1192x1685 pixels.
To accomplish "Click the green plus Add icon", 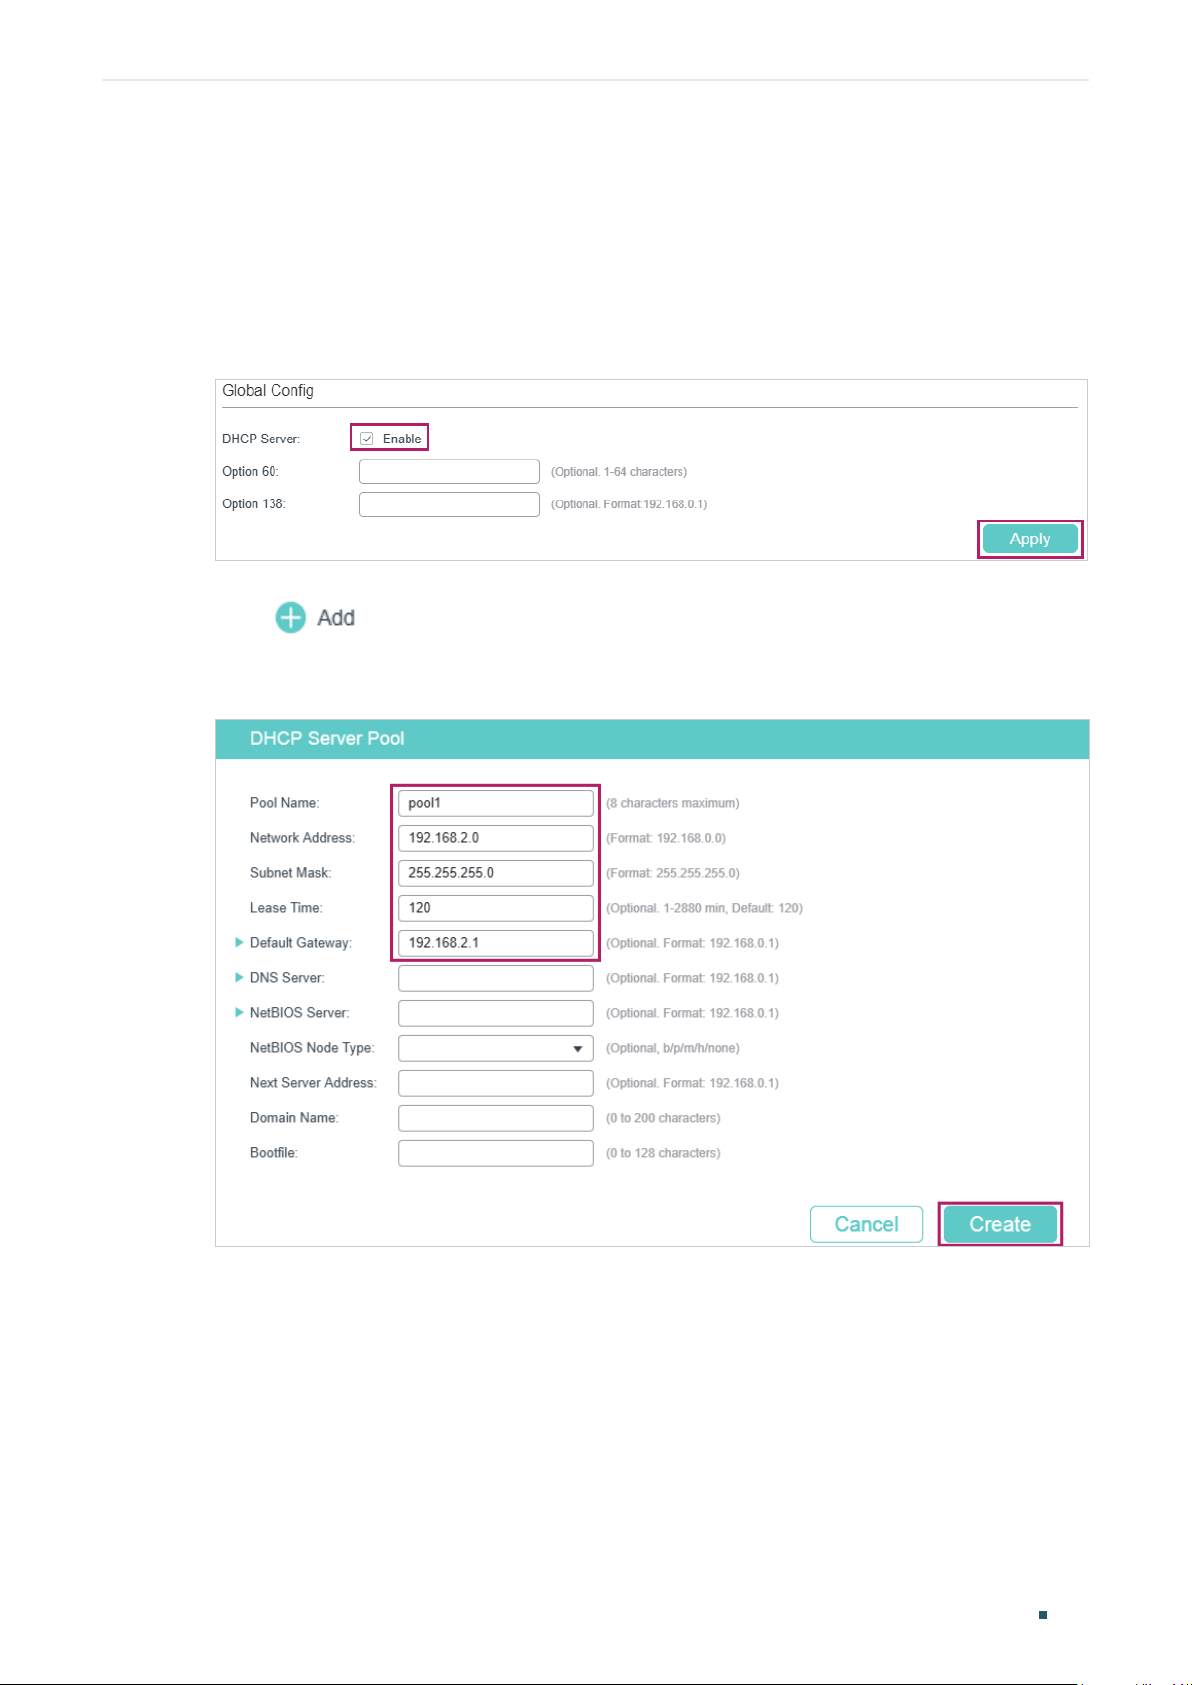I will coord(291,618).
